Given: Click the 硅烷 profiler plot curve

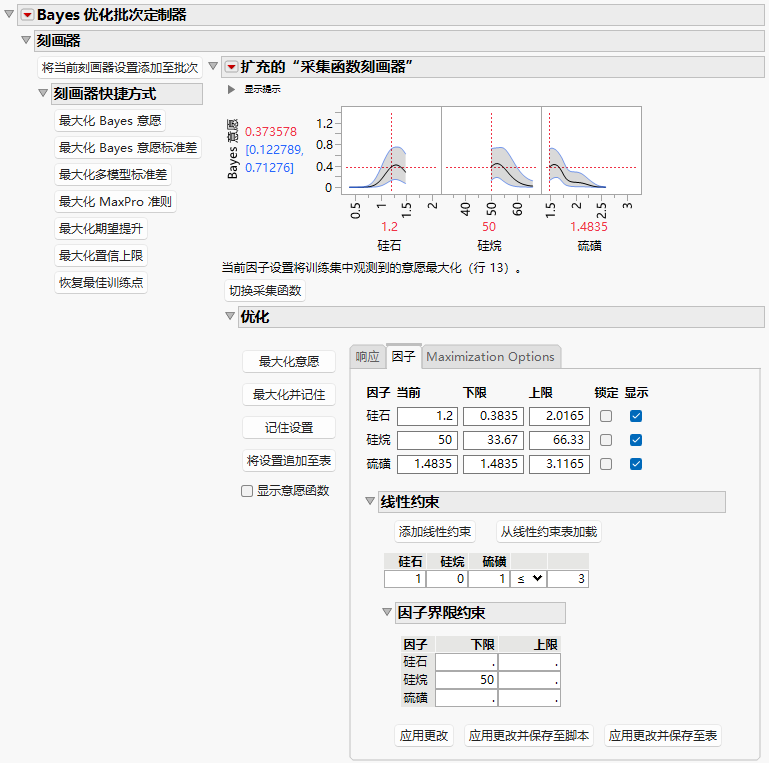Looking at the screenshot, I should pos(491,150).
